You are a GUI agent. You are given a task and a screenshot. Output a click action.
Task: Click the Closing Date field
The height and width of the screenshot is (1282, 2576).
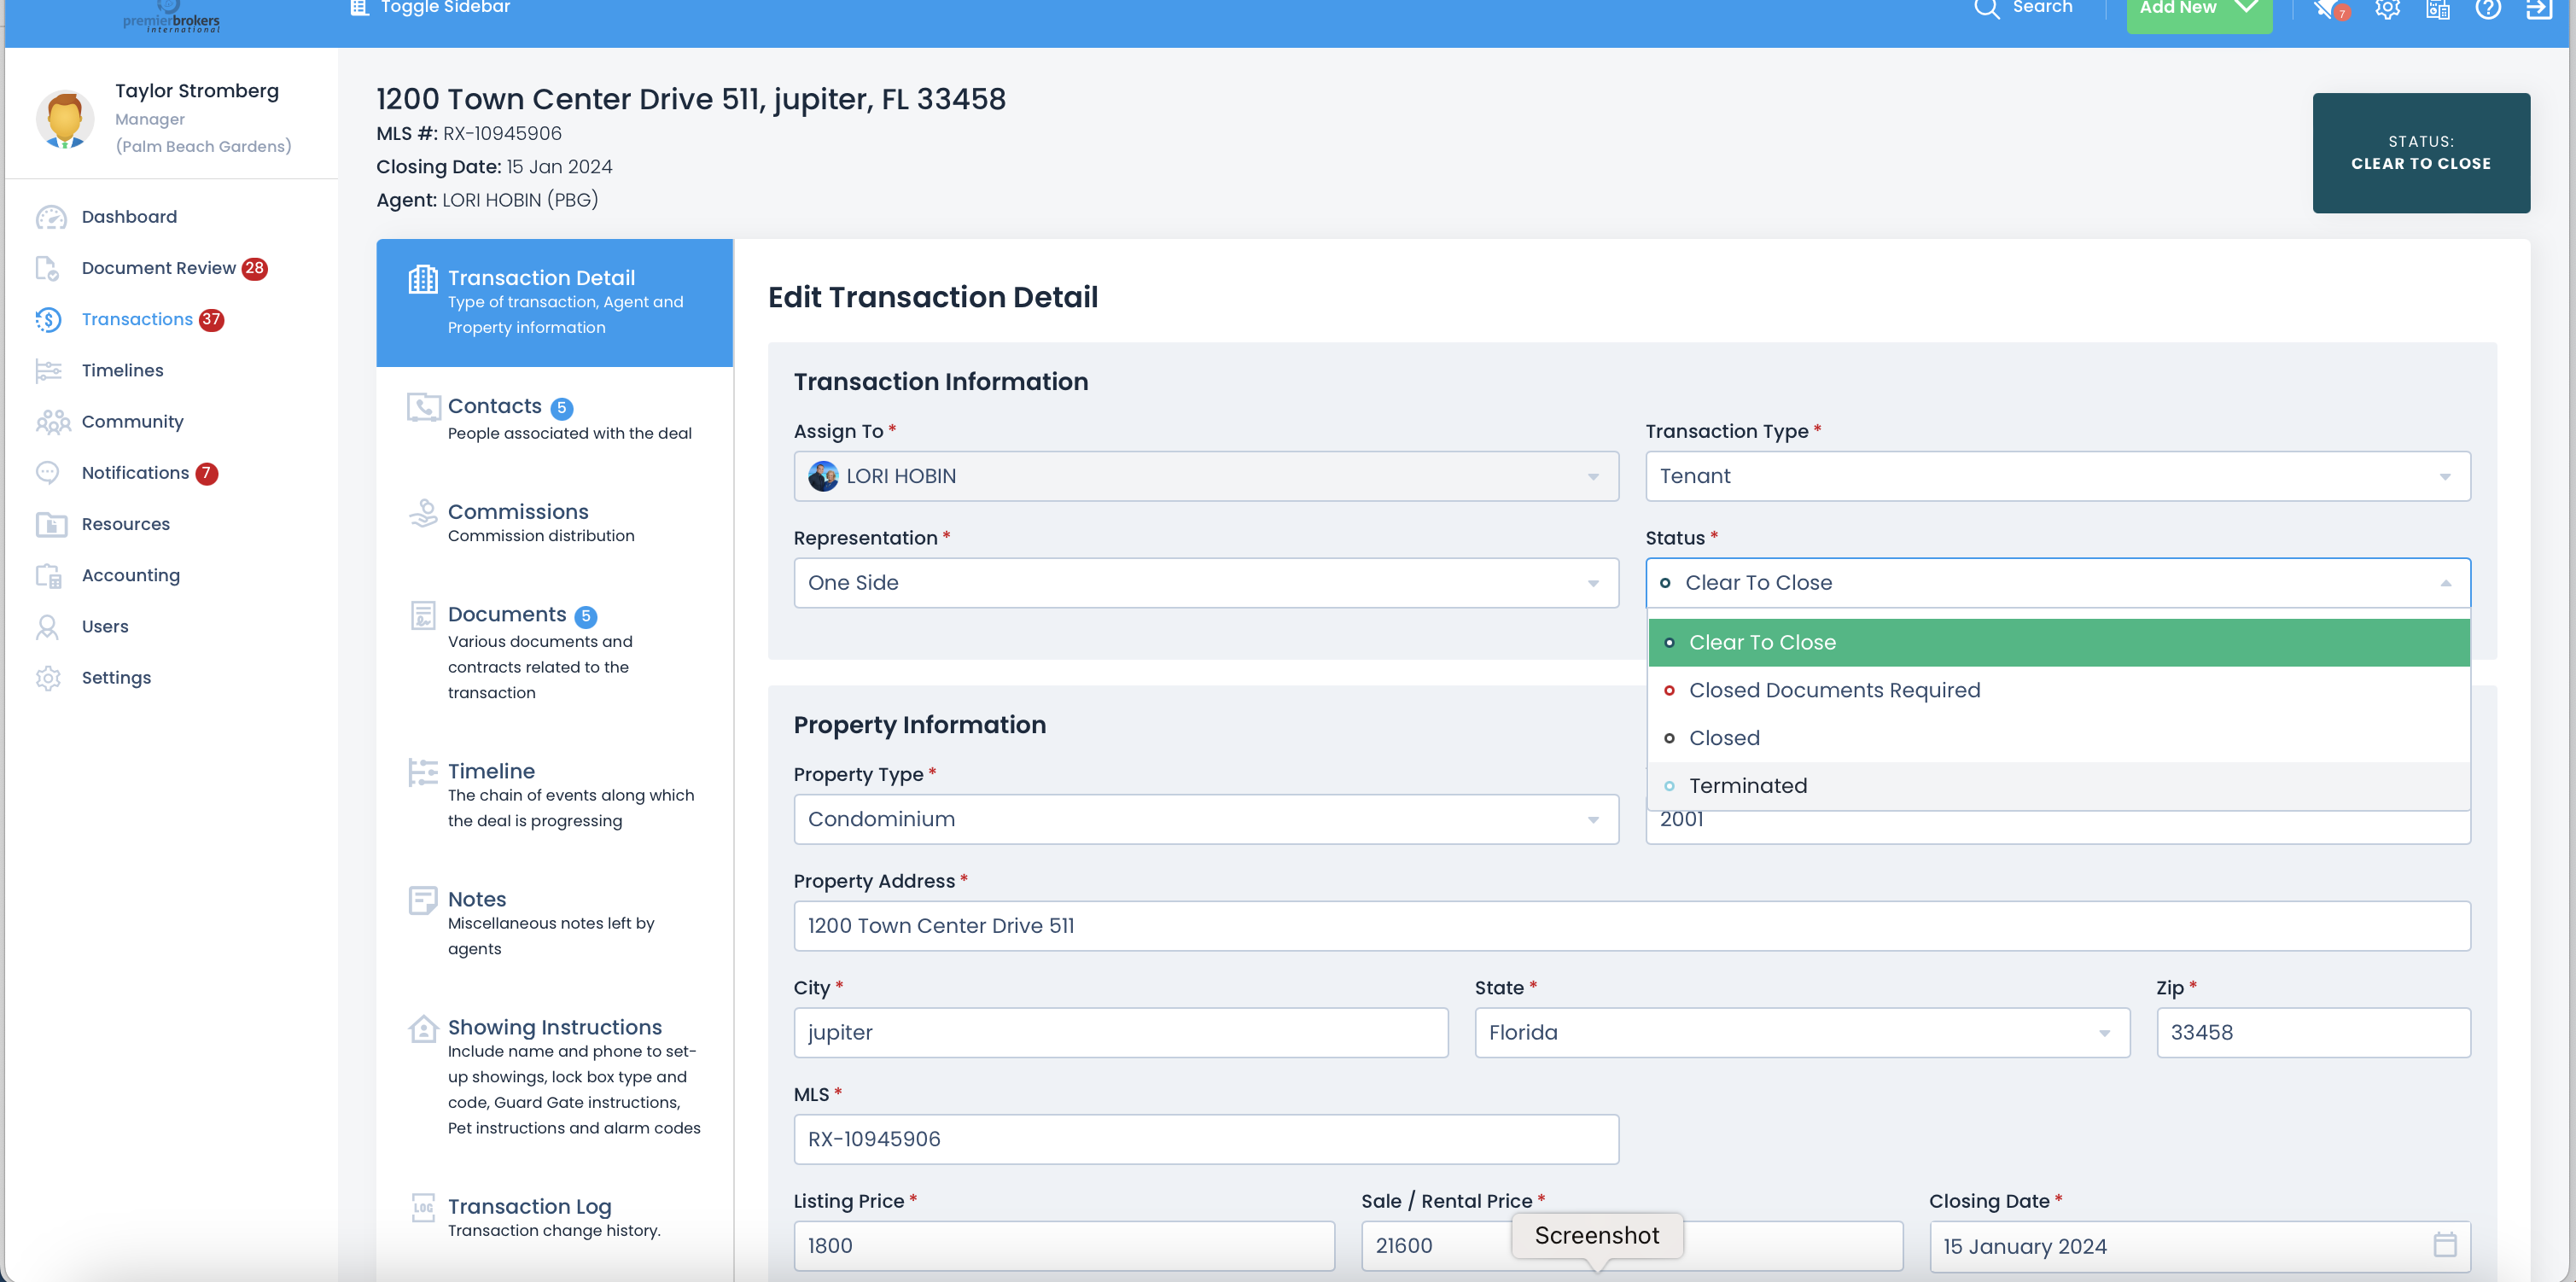pos(2199,1246)
